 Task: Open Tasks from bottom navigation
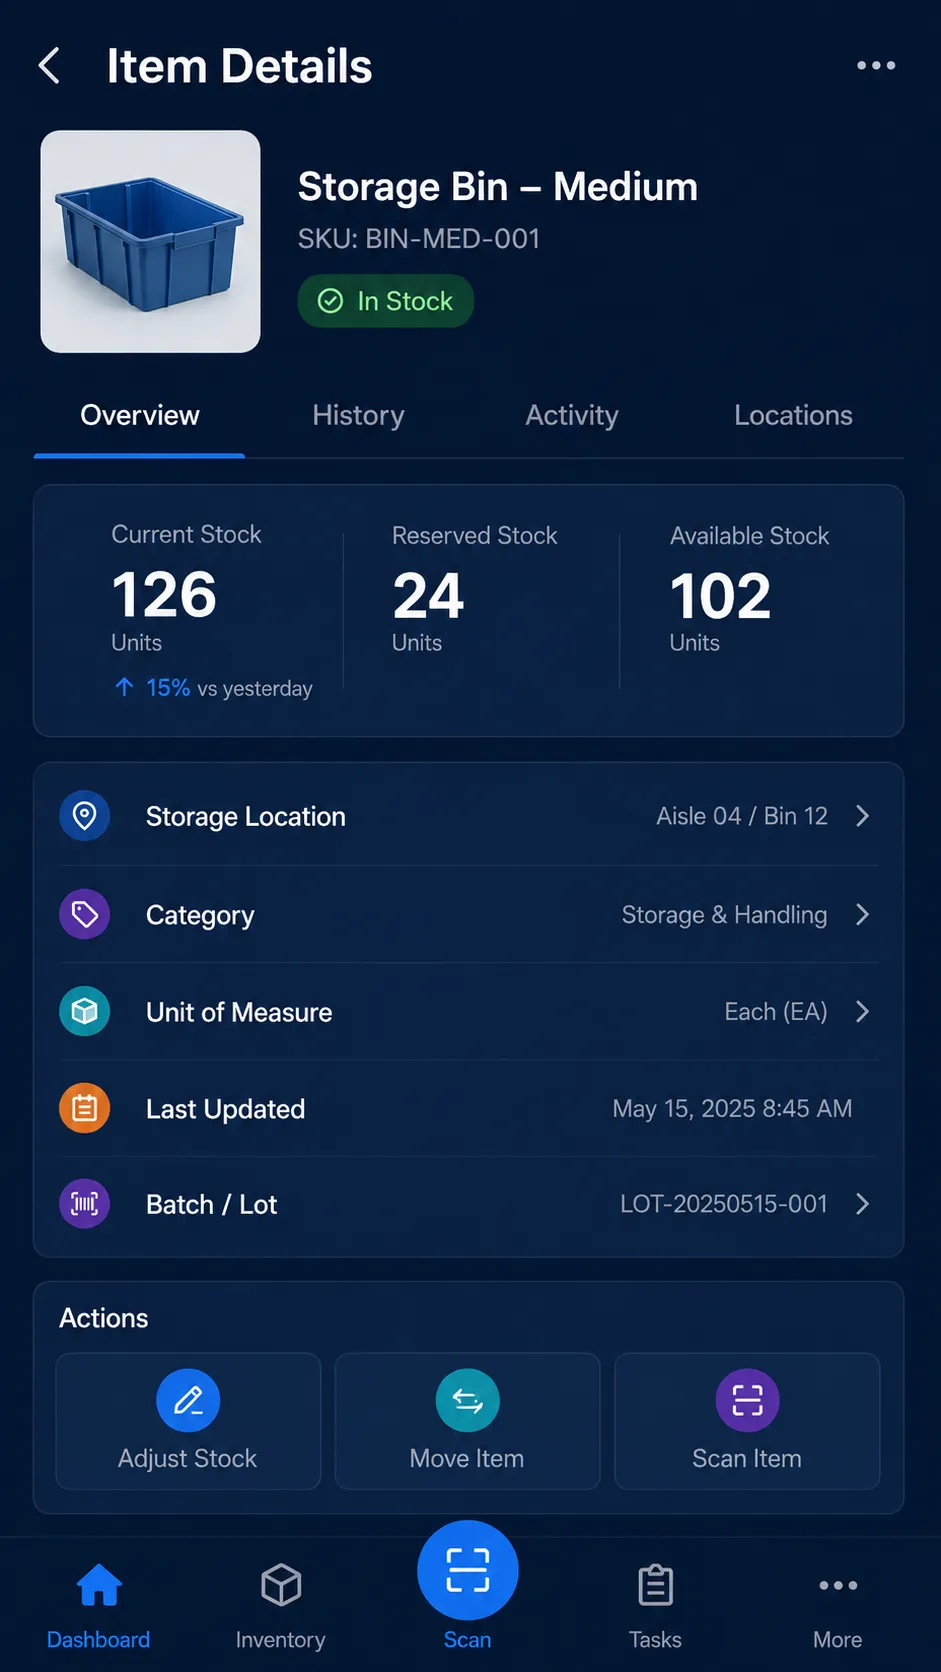655,1606
